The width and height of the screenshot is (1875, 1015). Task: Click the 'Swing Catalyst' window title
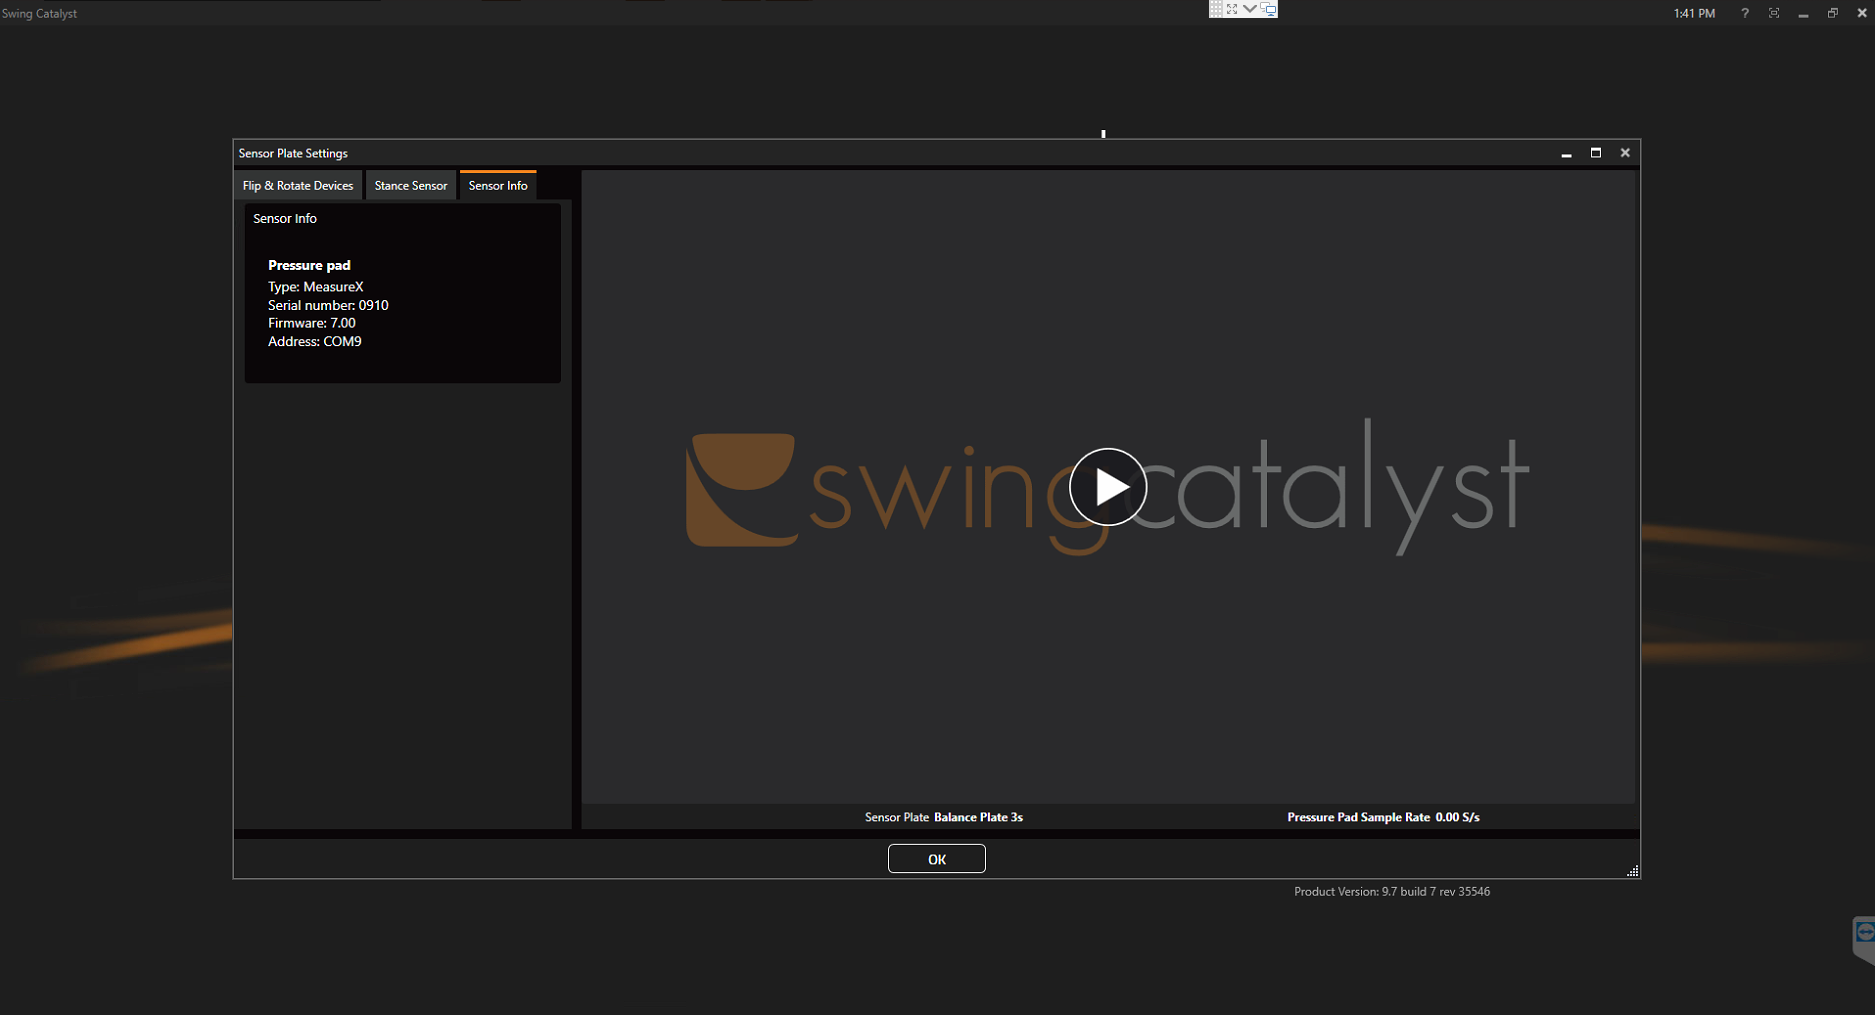tap(39, 13)
